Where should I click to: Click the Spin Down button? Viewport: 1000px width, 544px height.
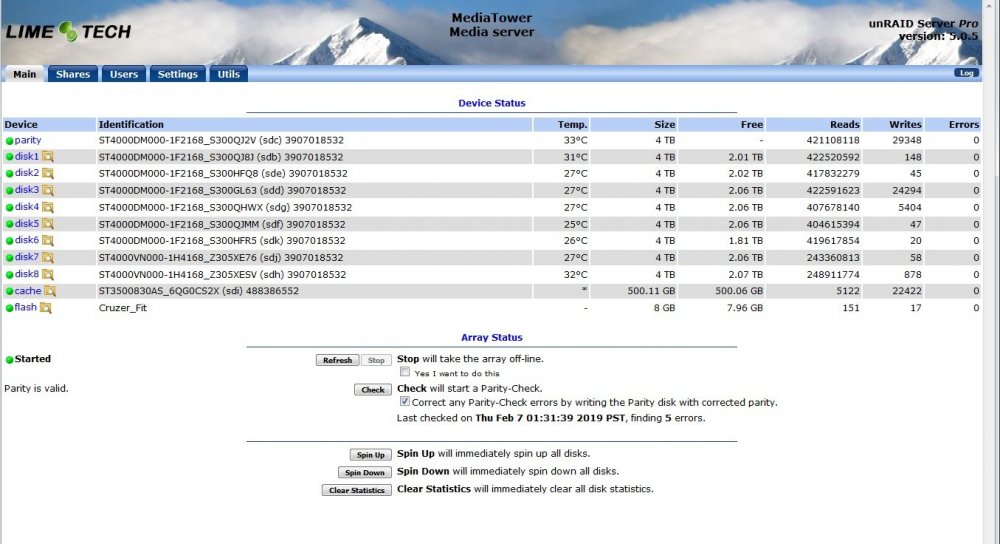365,473
